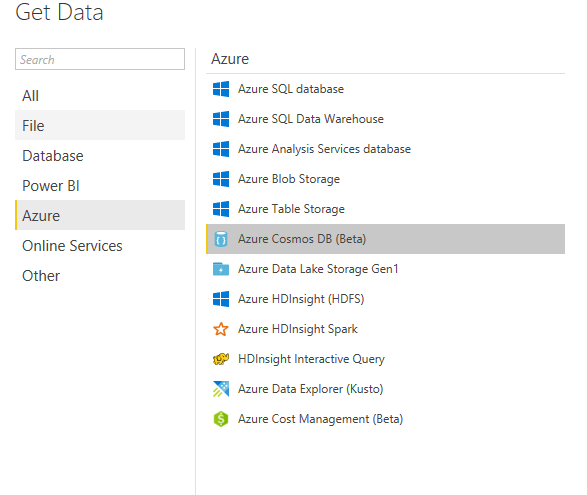Click the HDInsight Spark star icon
This screenshot has width=587, height=495.
click(221, 329)
